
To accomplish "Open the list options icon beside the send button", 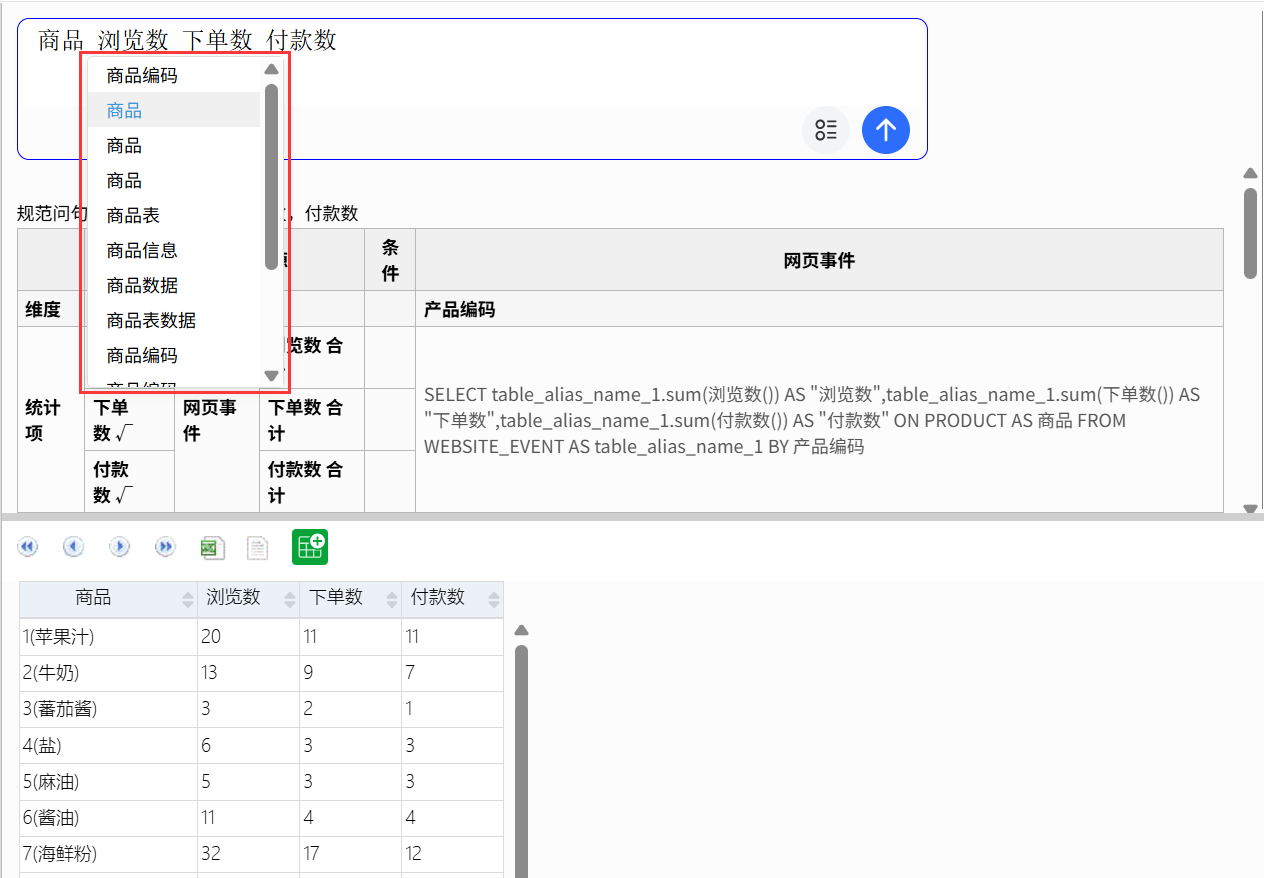I will pyautogui.click(x=826, y=130).
